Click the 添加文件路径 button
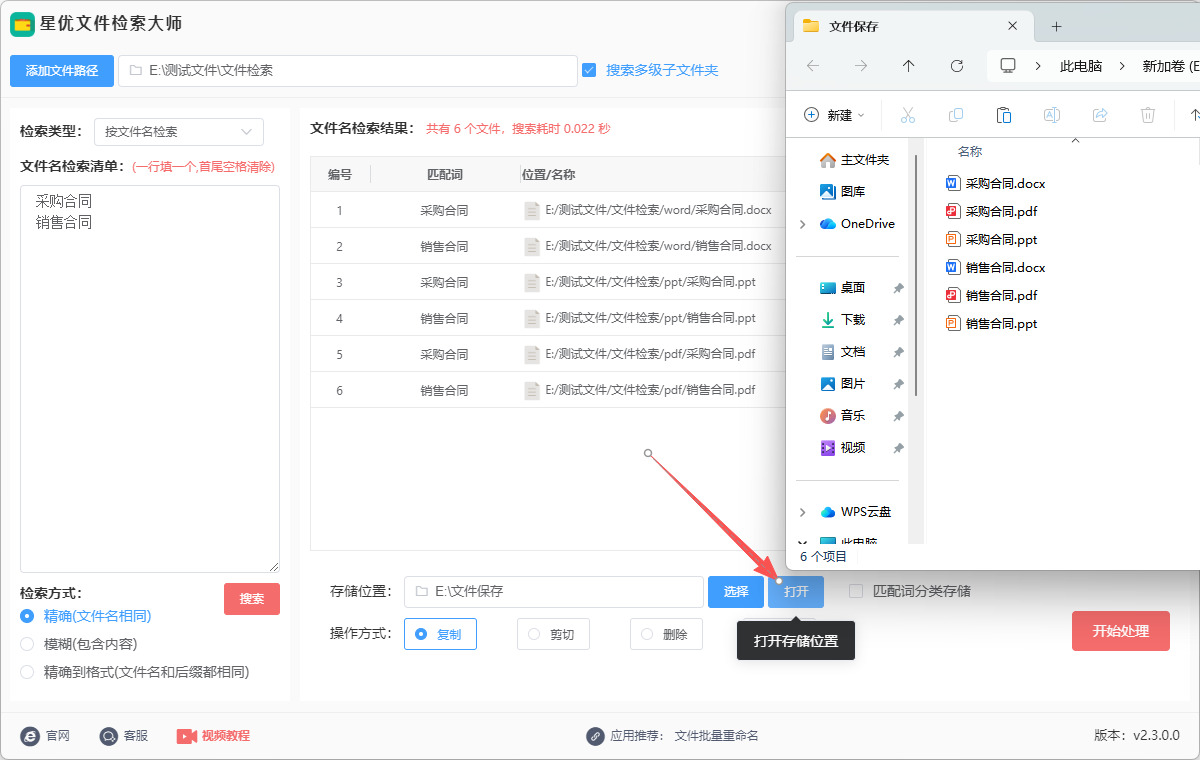 [62, 71]
